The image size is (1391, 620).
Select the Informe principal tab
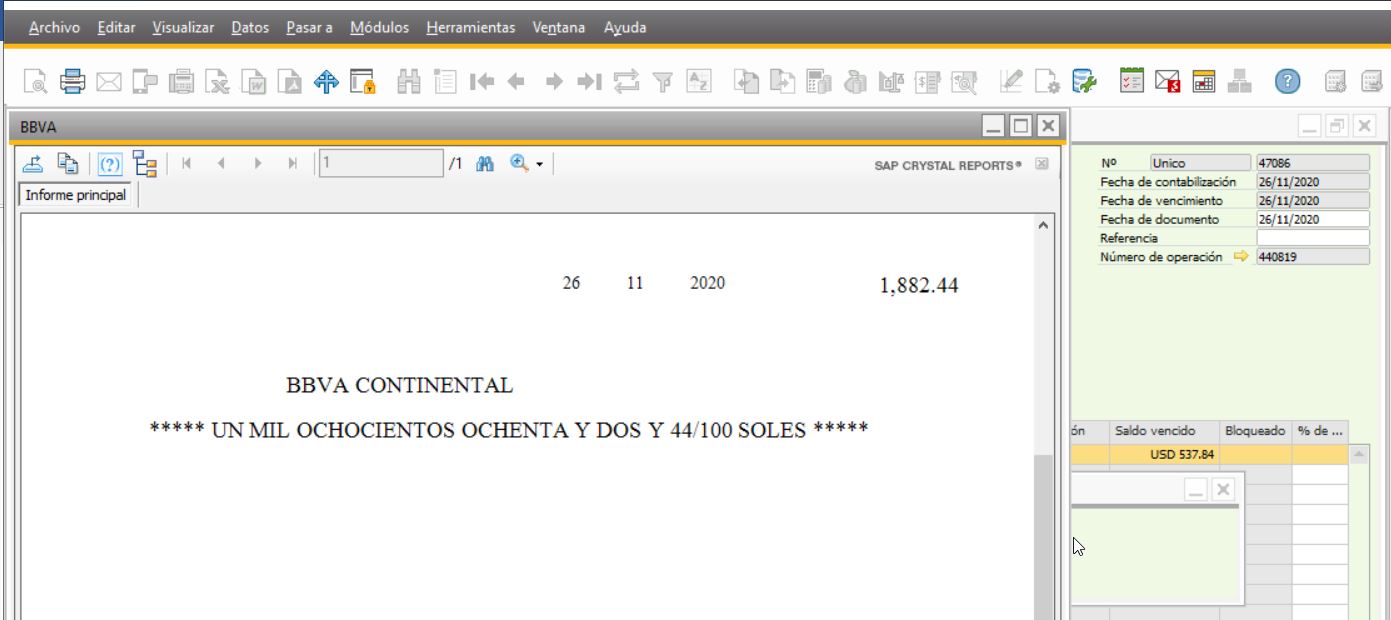pyautogui.click(x=77, y=195)
